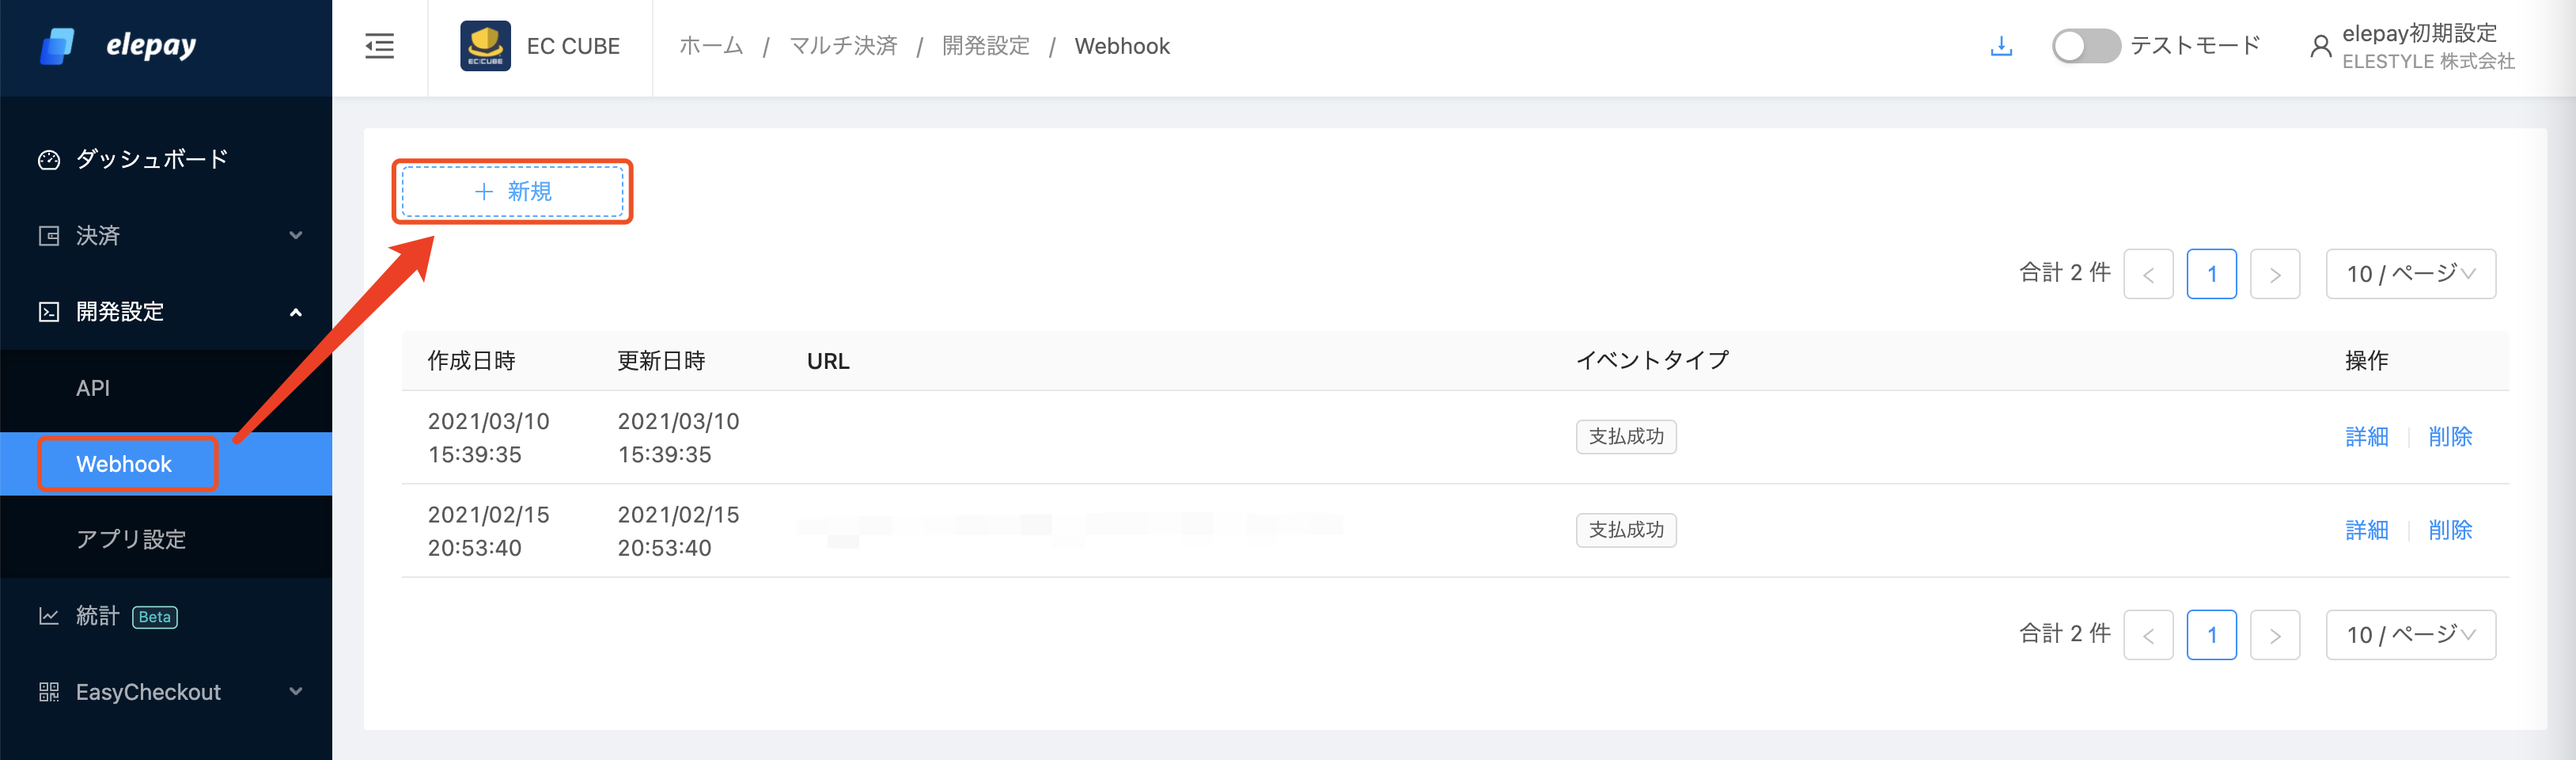The height and width of the screenshot is (760, 2576).
Task: Open 詳細 for the 2021/03/10 webhook
Action: coord(2366,437)
